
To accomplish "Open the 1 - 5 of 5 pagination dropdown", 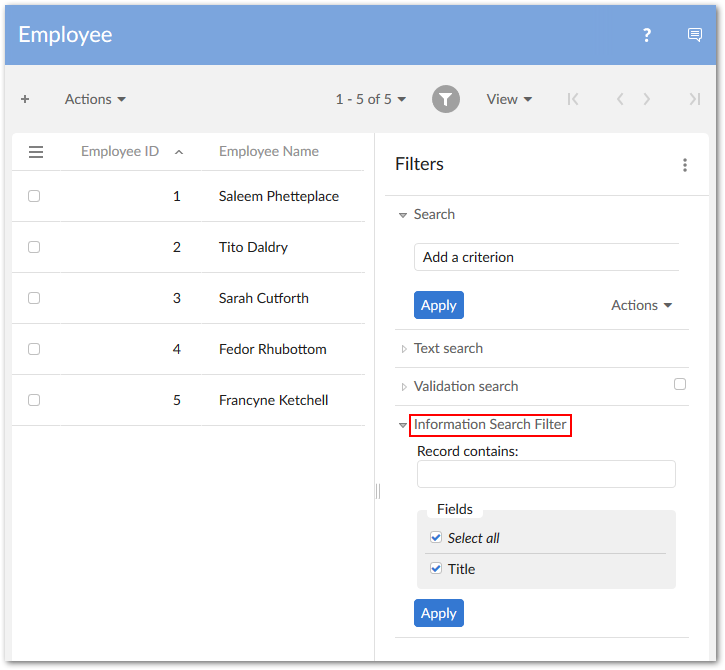I will pos(371,99).
